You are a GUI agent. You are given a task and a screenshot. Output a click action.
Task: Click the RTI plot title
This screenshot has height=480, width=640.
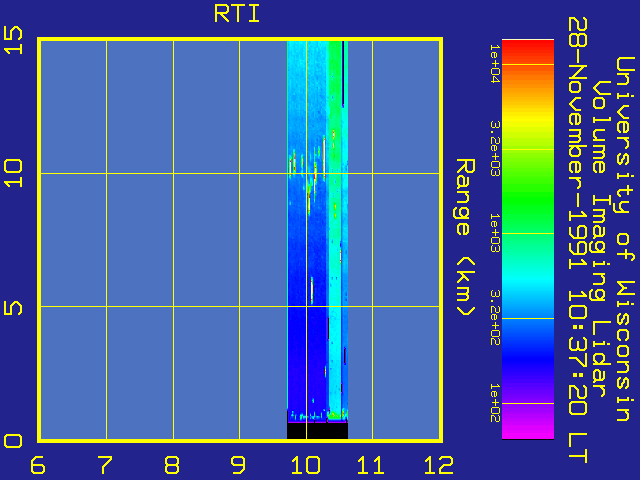click(x=237, y=14)
